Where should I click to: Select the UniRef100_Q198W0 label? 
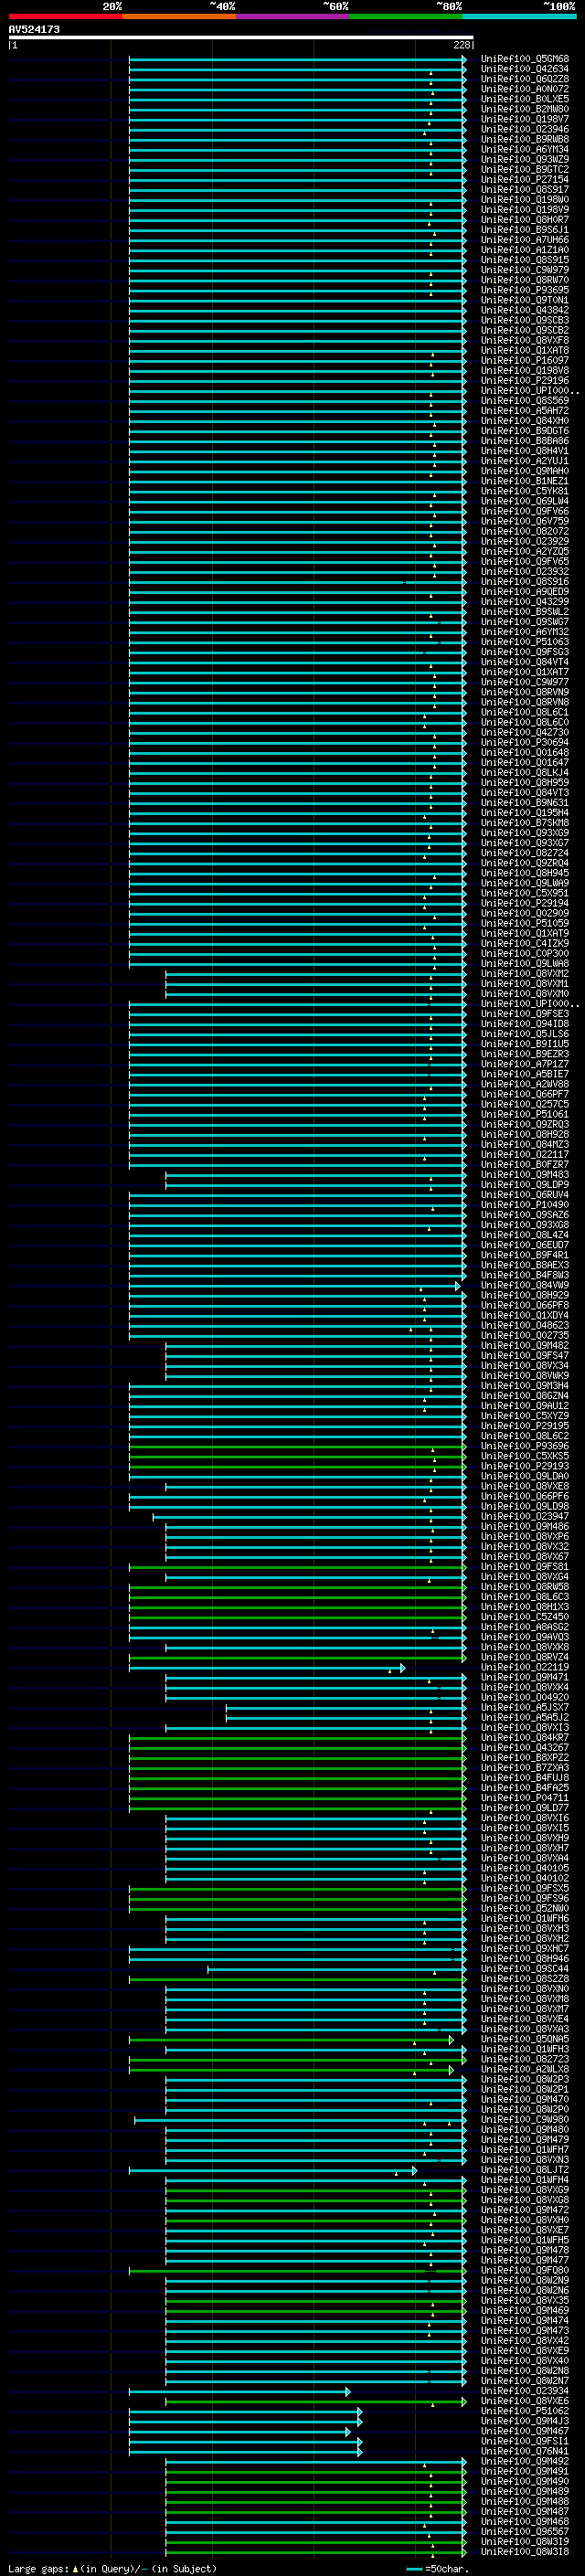[x=525, y=200]
